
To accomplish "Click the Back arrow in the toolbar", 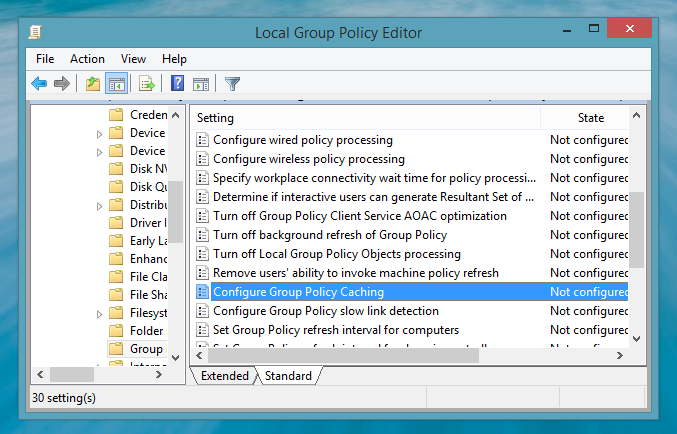I will 39,84.
